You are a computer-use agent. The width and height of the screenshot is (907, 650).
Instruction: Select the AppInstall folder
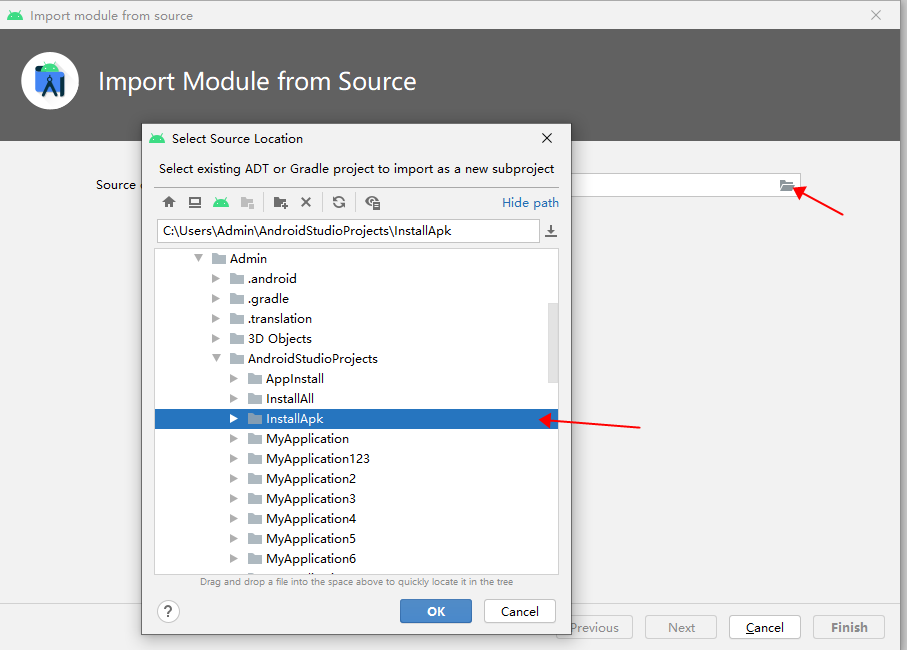356,379
